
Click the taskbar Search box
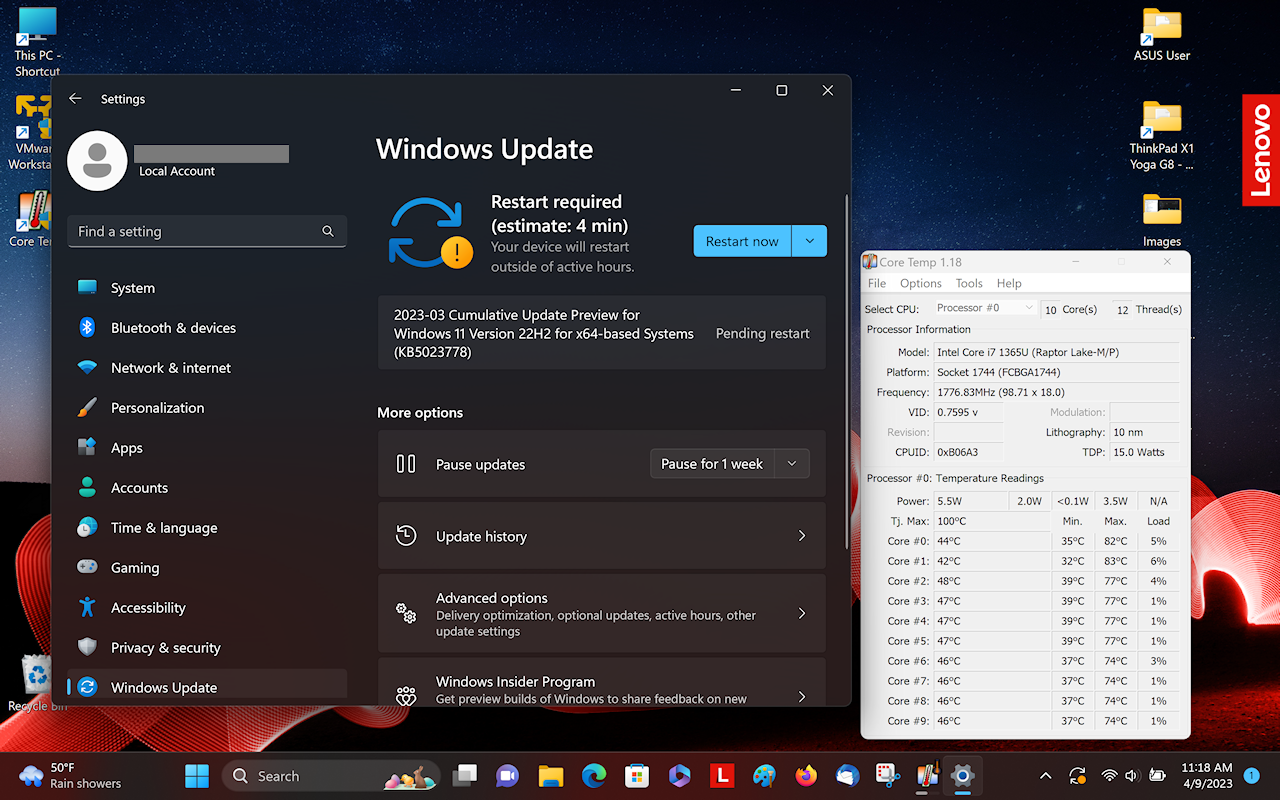[x=331, y=776]
